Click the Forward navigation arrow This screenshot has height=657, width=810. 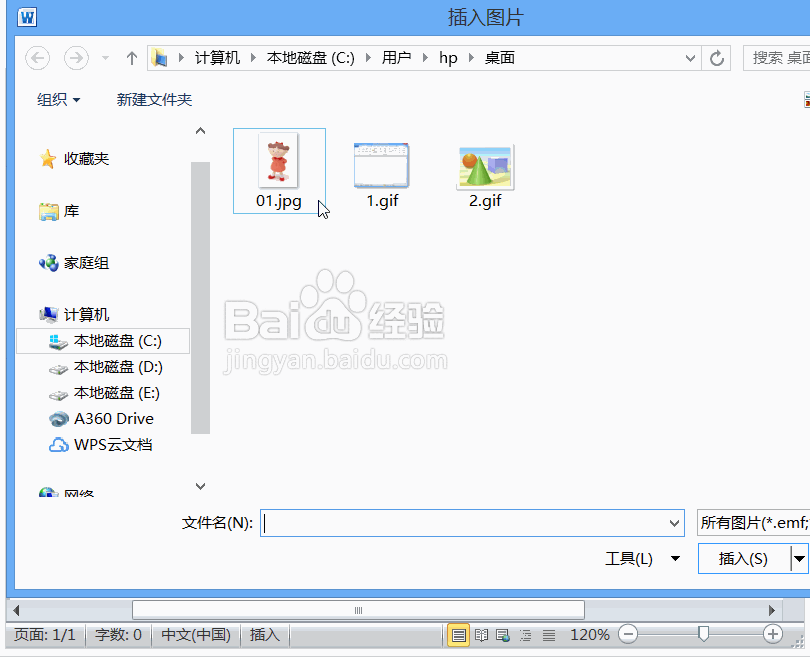click(x=76, y=58)
